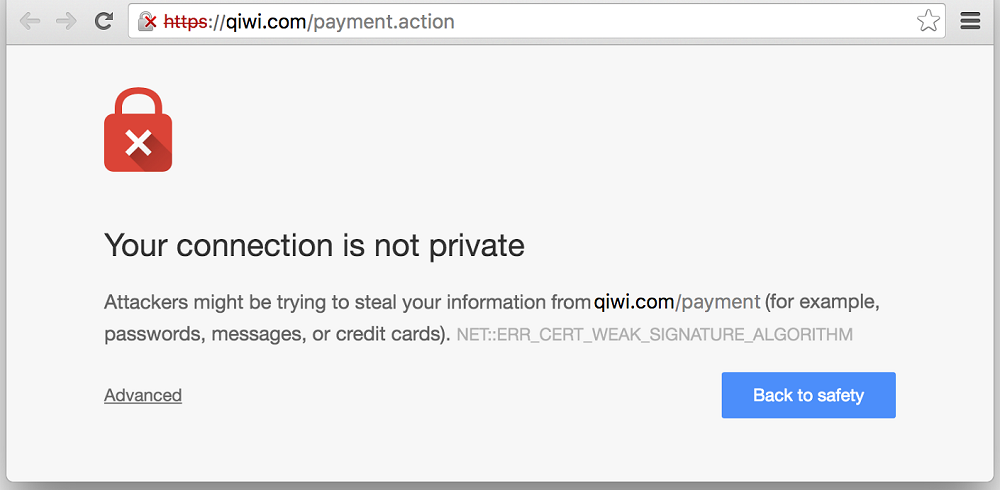1000x490 pixels.
Task: Click the NET::ERR_CERT_WEAK_SIGNATURE_ALGORITHM error code
Action: 654,335
